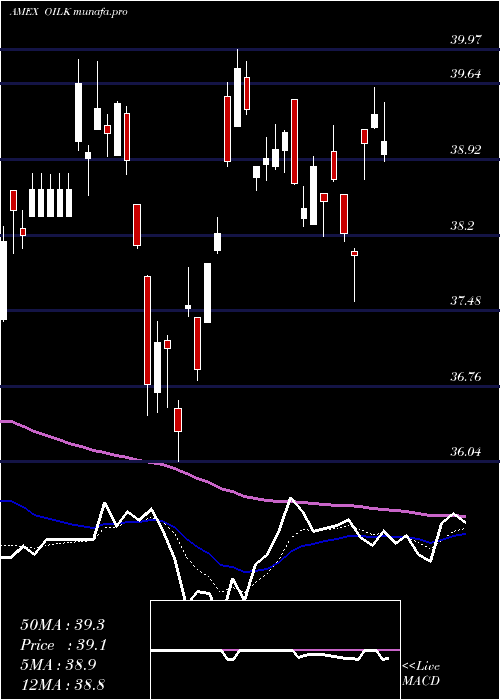Click the AMEX OILK munafa.pro title

coord(68,12)
